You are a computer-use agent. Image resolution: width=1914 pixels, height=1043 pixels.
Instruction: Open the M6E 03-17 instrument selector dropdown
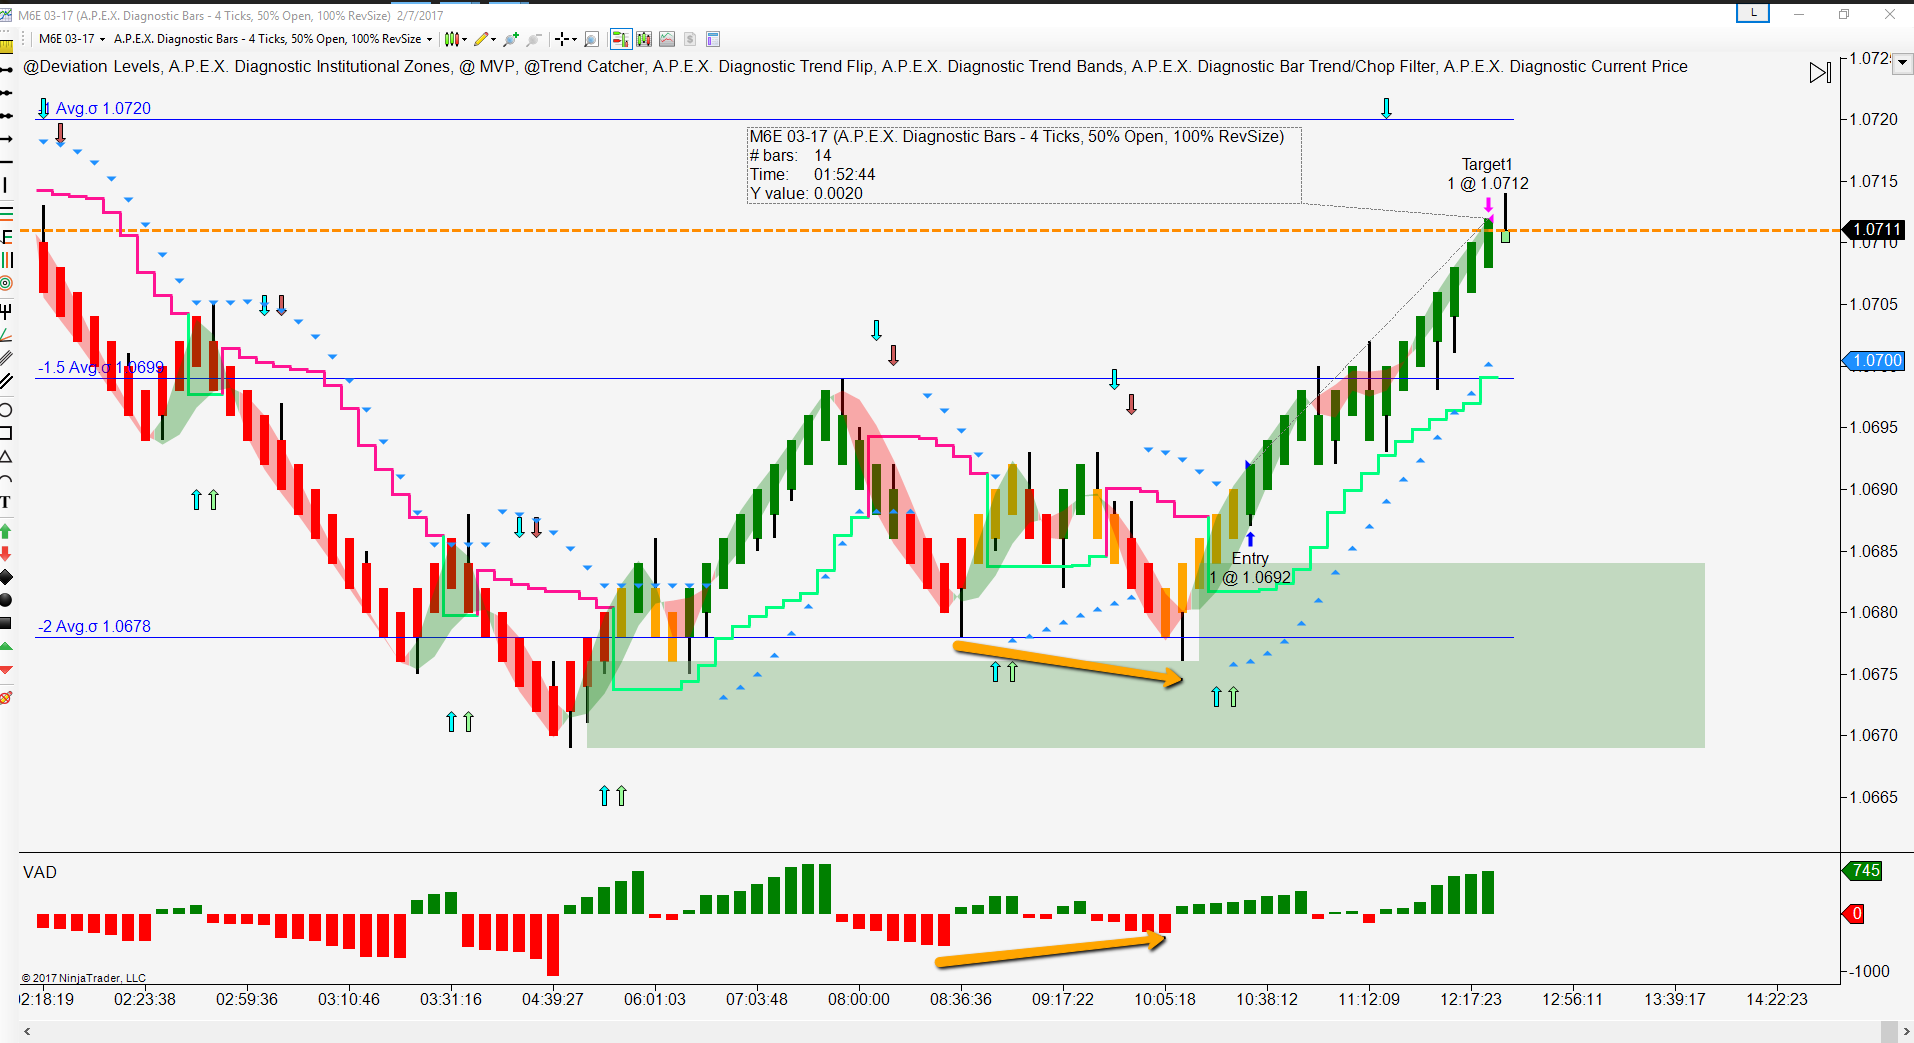tap(72, 39)
